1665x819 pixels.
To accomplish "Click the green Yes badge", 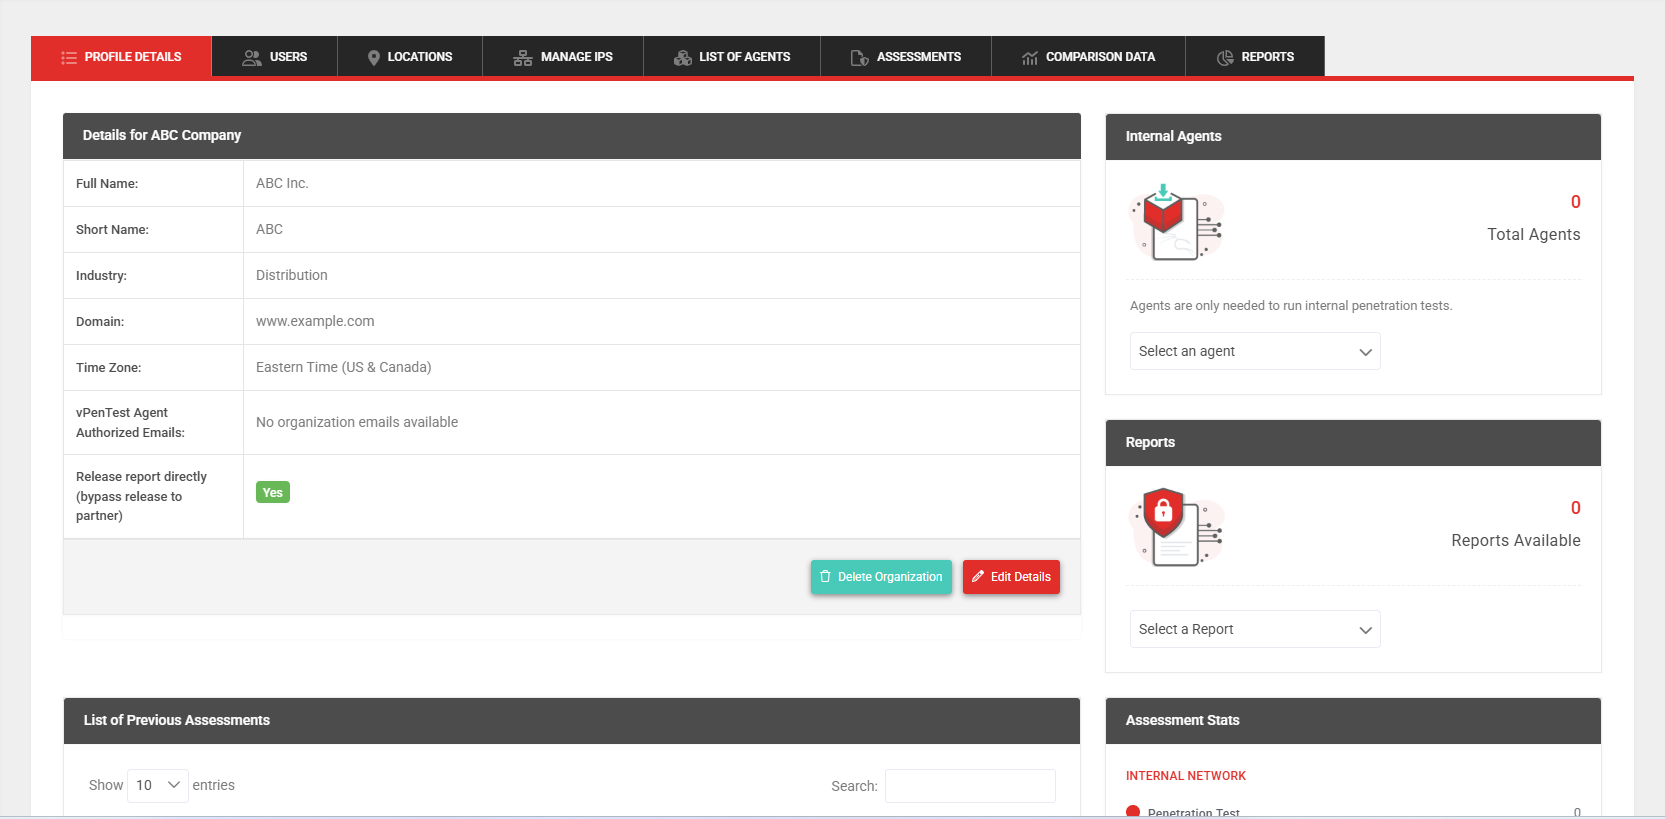I will click(x=273, y=493).
